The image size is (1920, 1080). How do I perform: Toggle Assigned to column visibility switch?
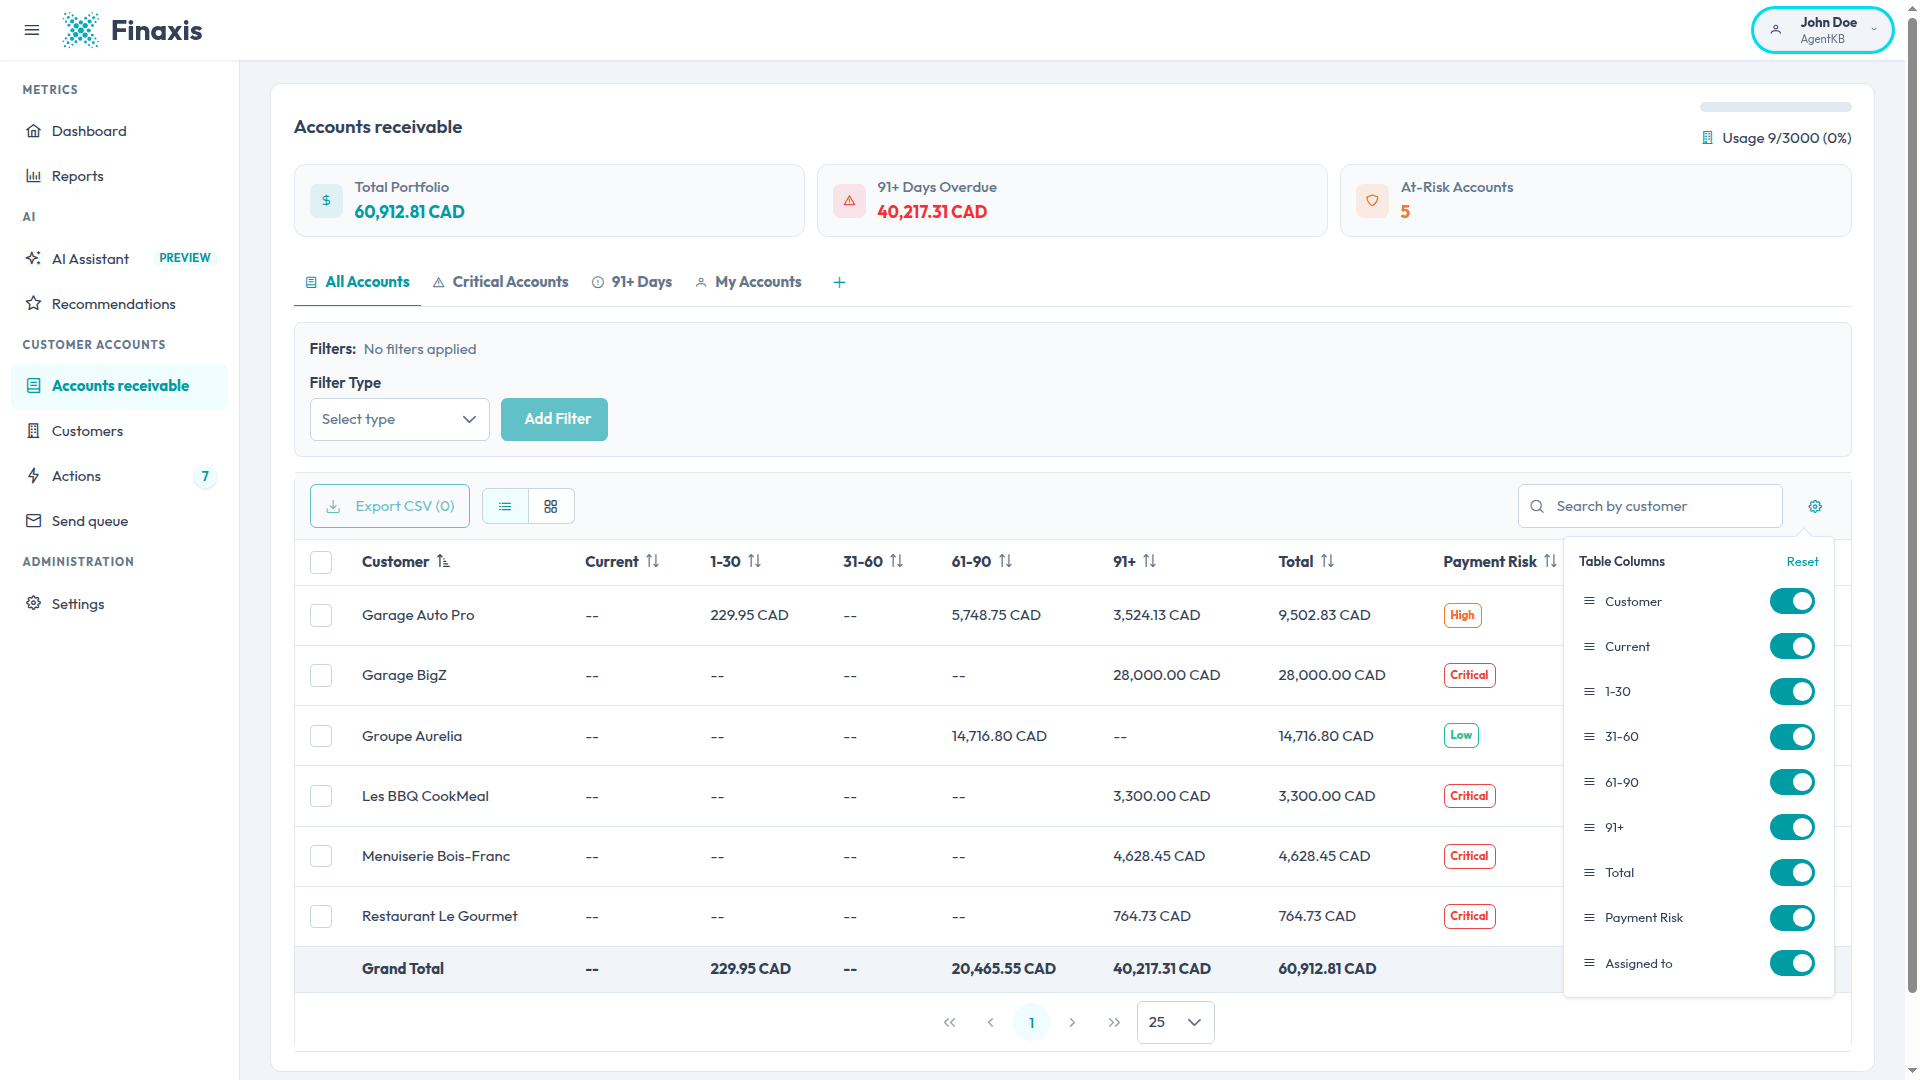click(x=1792, y=963)
